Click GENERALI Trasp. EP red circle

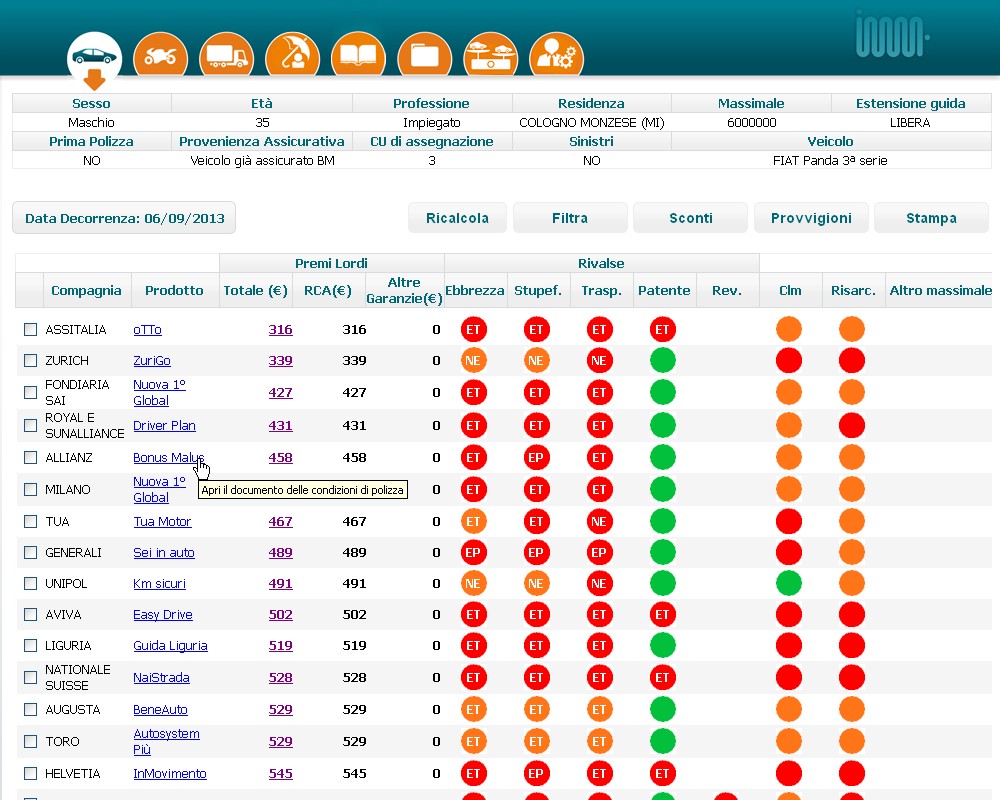(x=599, y=552)
